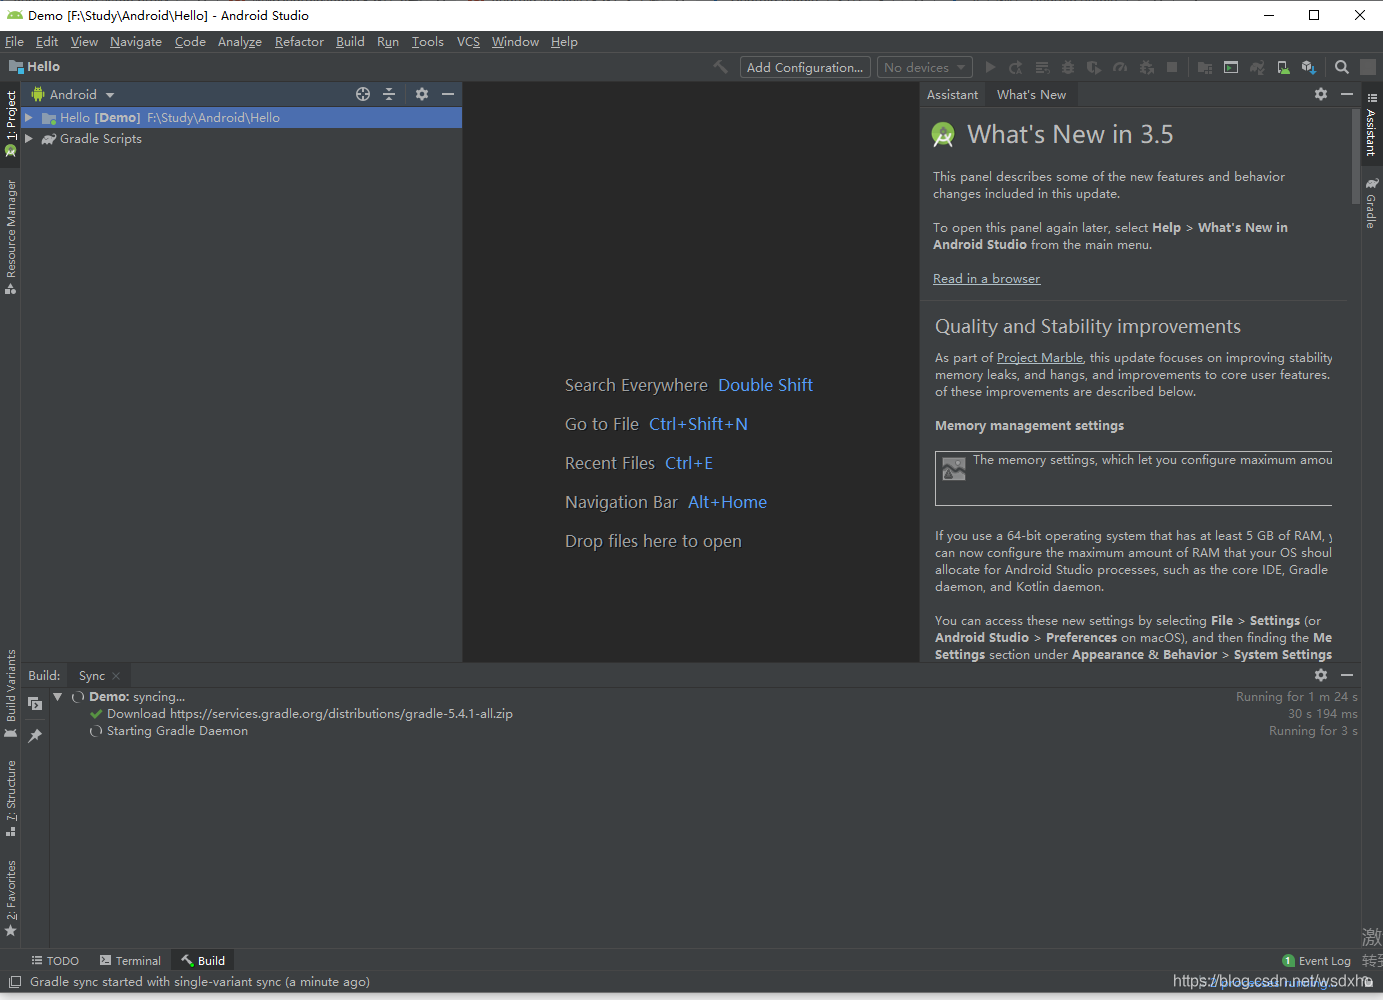Switch to What's New tab
The width and height of the screenshot is (1383, 1000).
1031,94
